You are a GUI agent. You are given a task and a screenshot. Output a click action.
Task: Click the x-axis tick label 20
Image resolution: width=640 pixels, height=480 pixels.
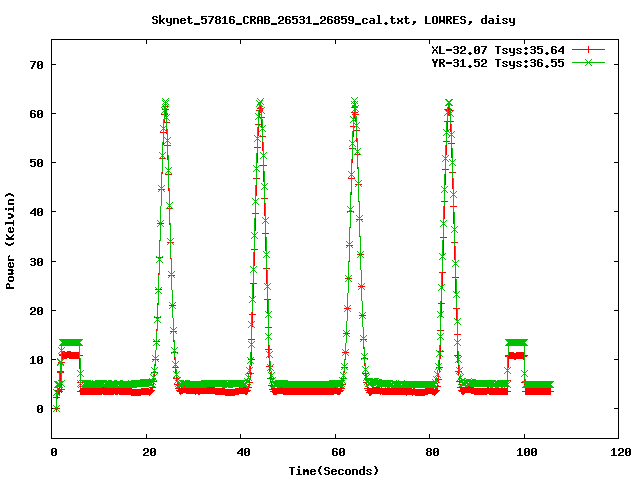(149, 452)
